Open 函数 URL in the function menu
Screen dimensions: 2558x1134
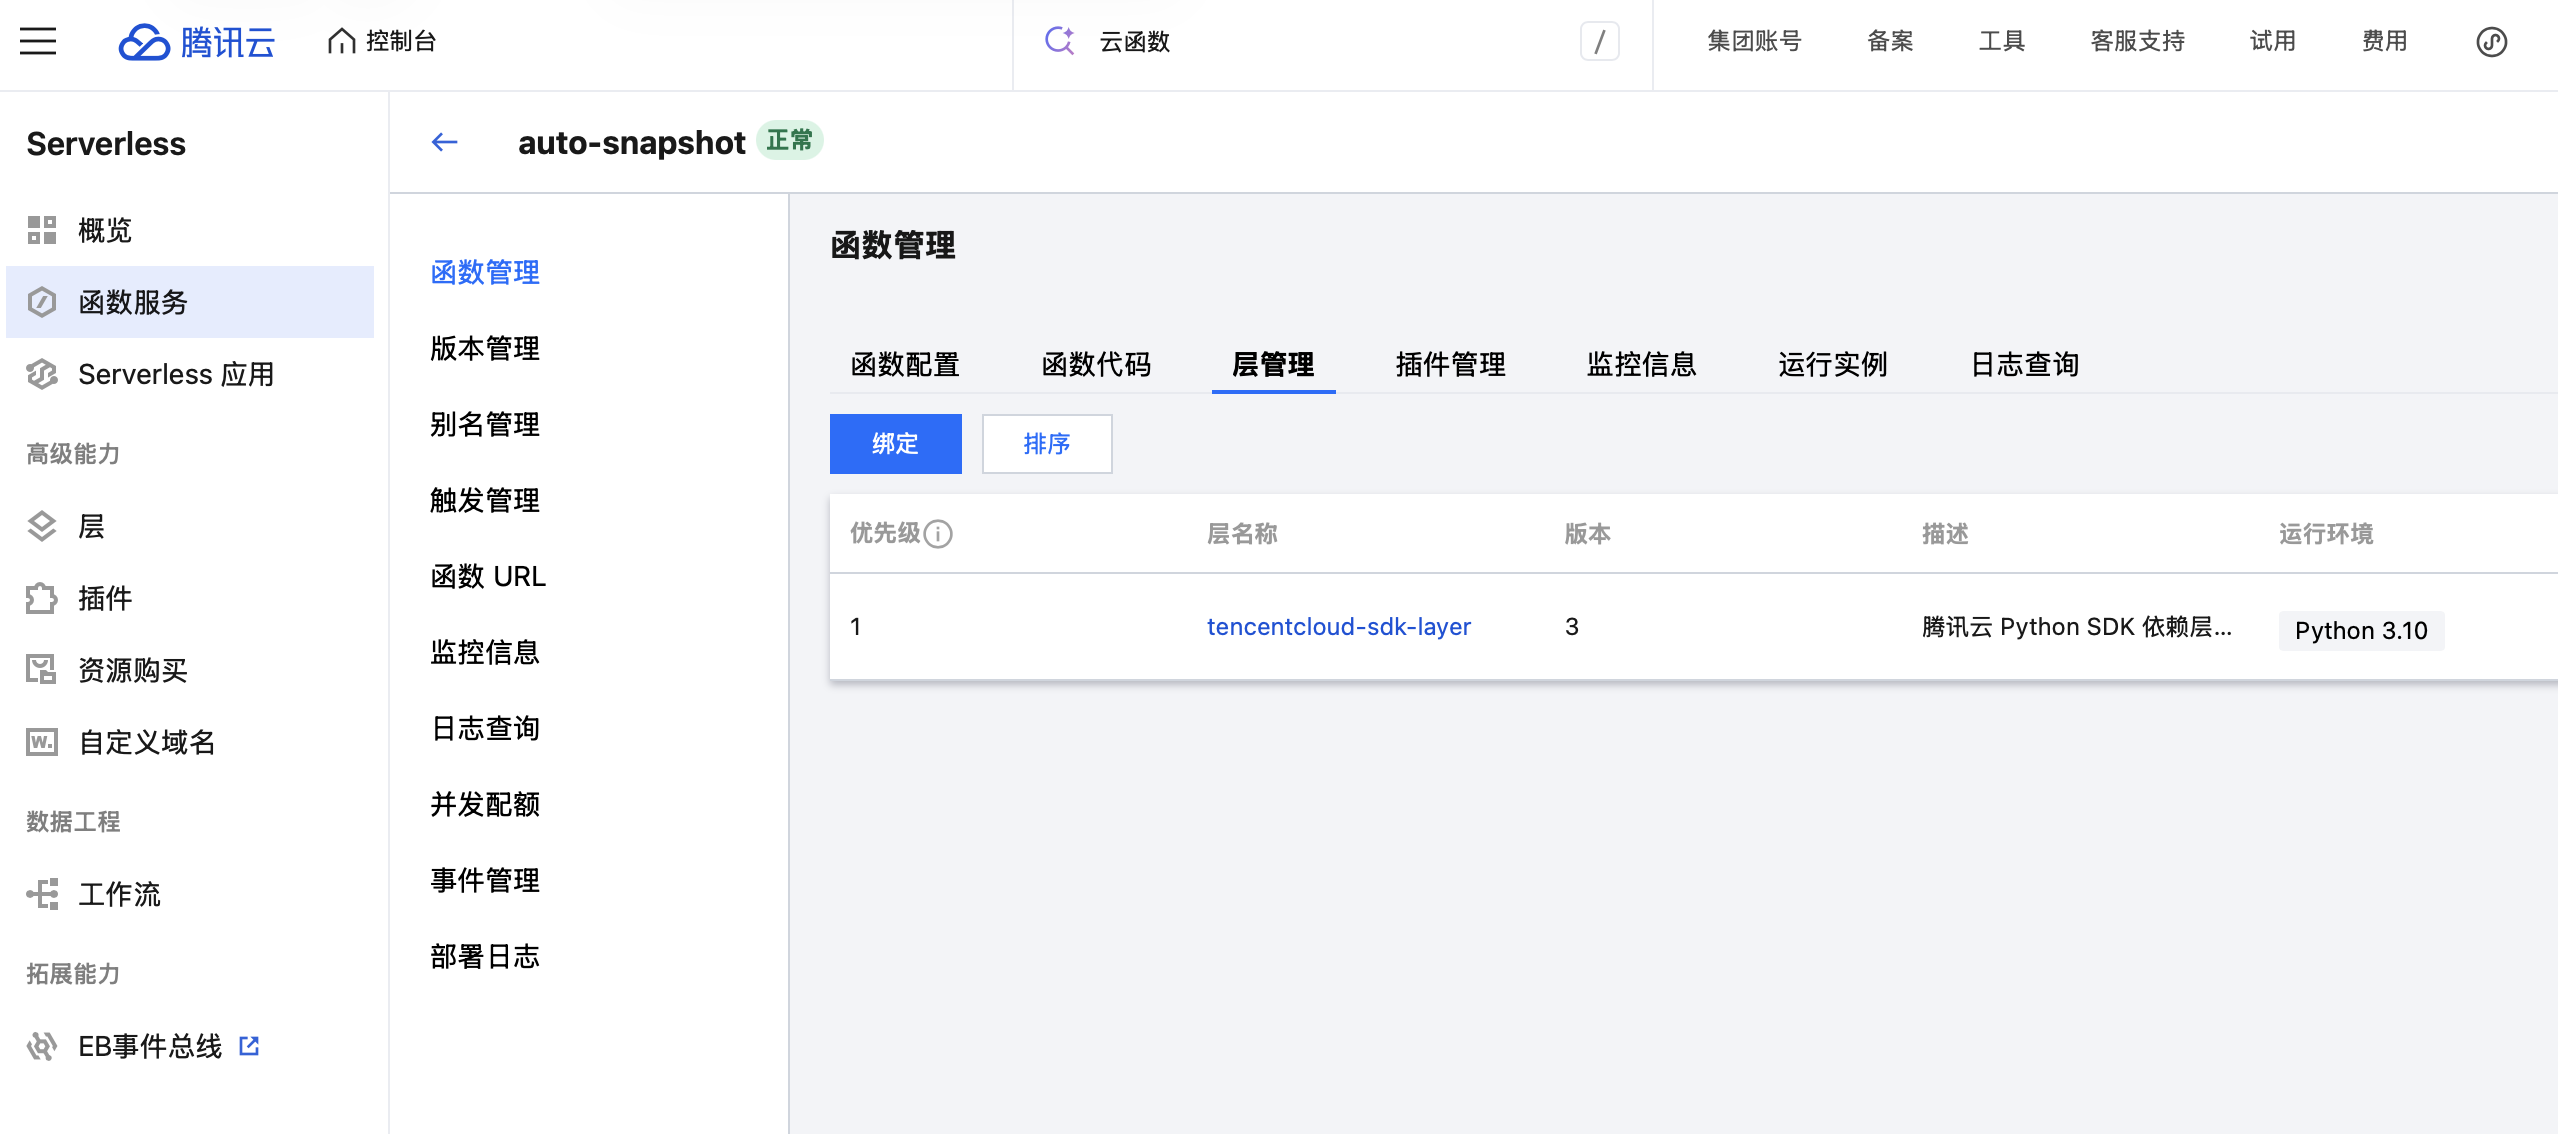(x=488, y=576)
